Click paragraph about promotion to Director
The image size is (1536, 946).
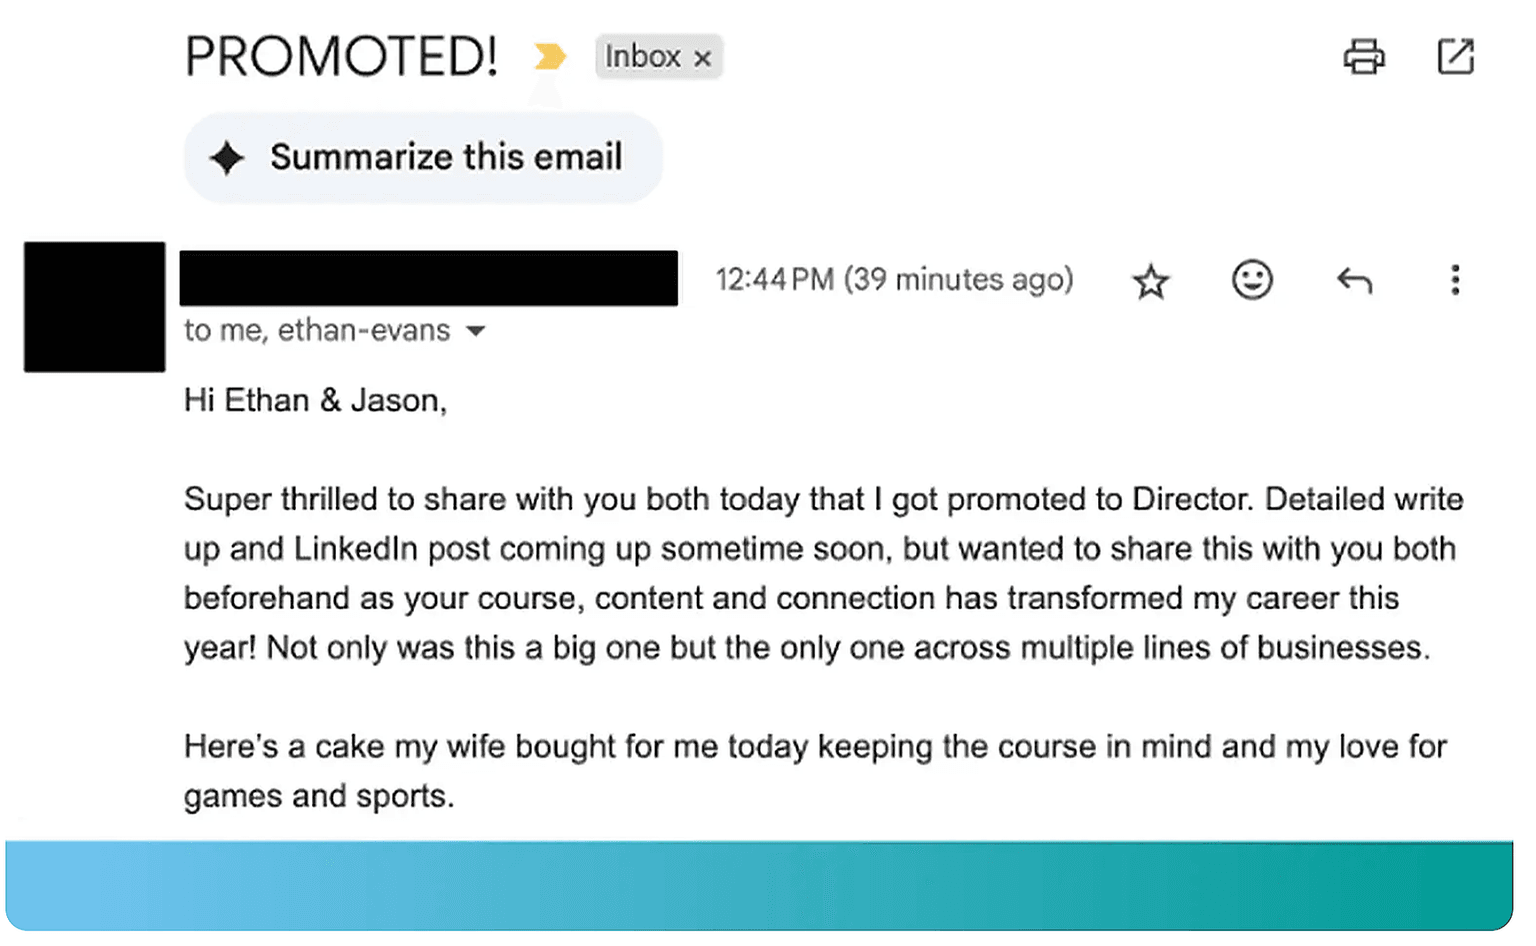coord(822,573)
